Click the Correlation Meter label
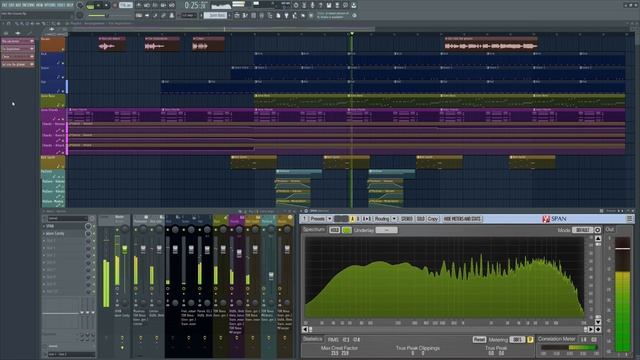The width and height of the screenshot is (640, 360). (x=557, y=339)
